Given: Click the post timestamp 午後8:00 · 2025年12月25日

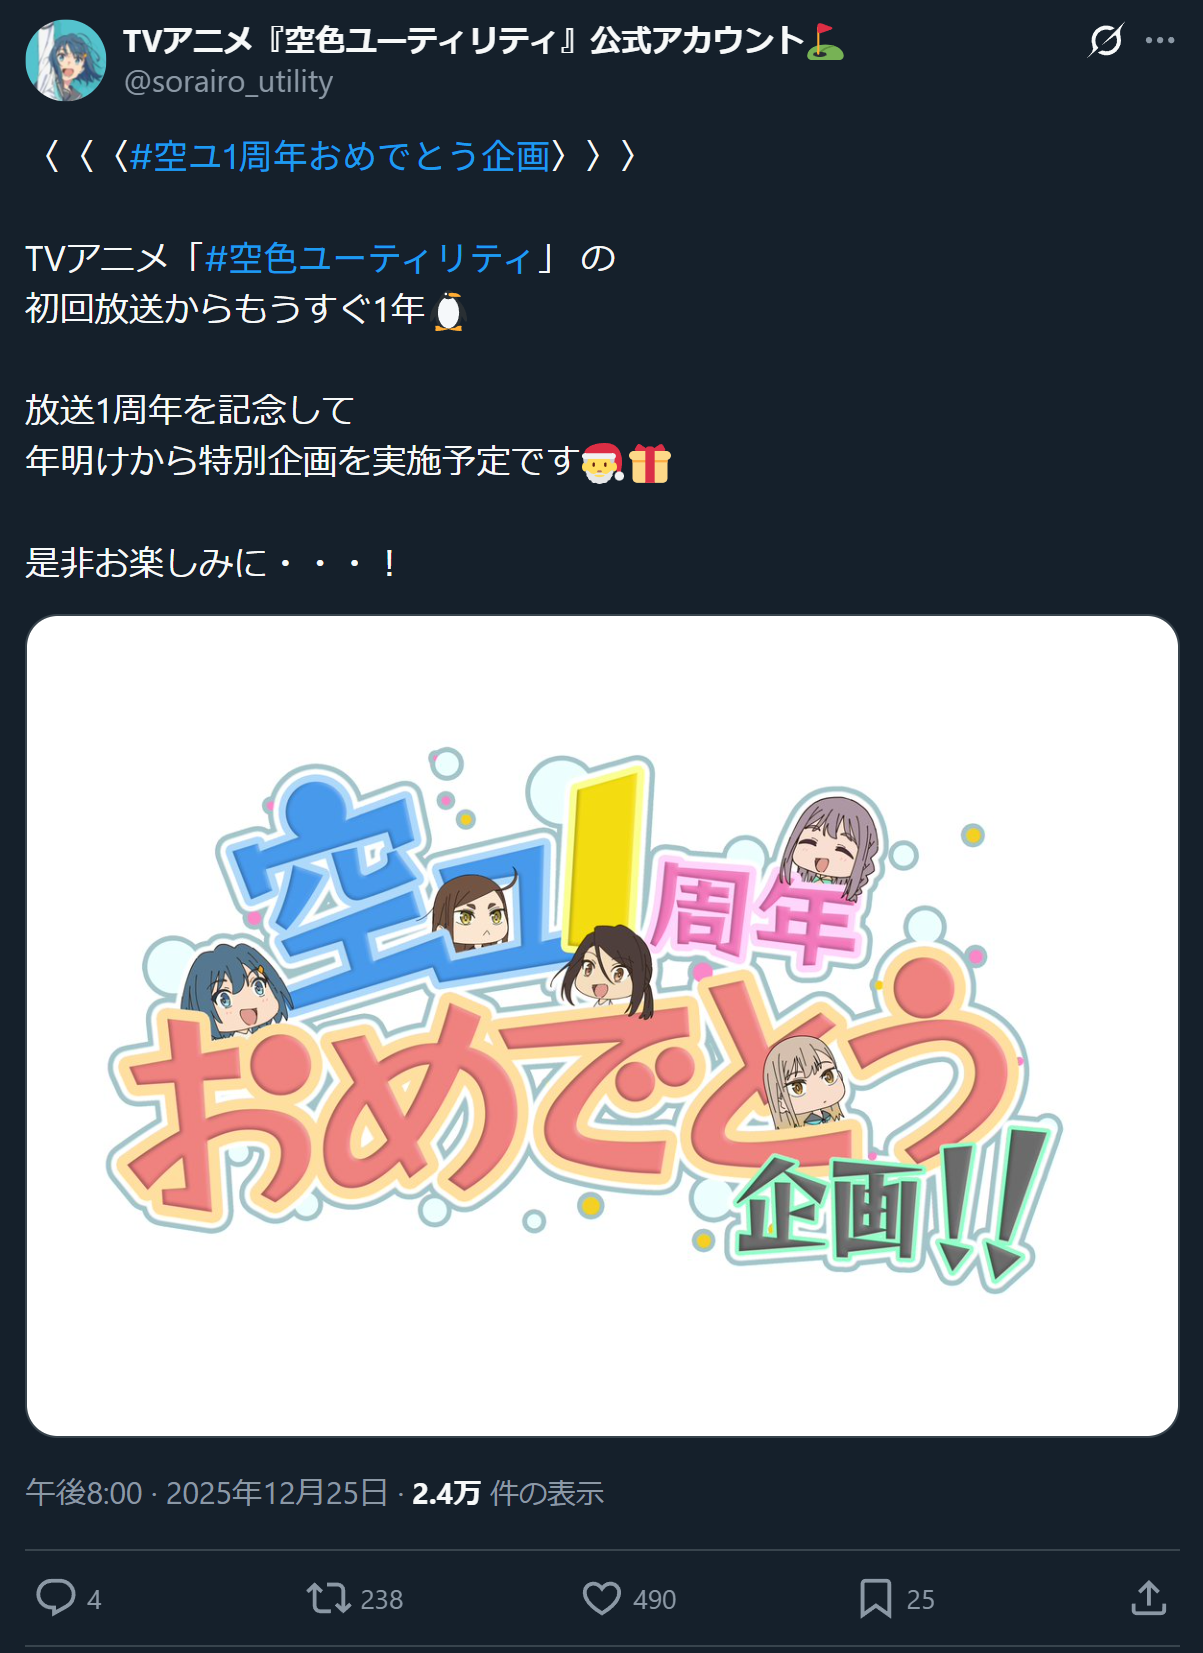Looking at the screenshot, I should (206, 1493).
